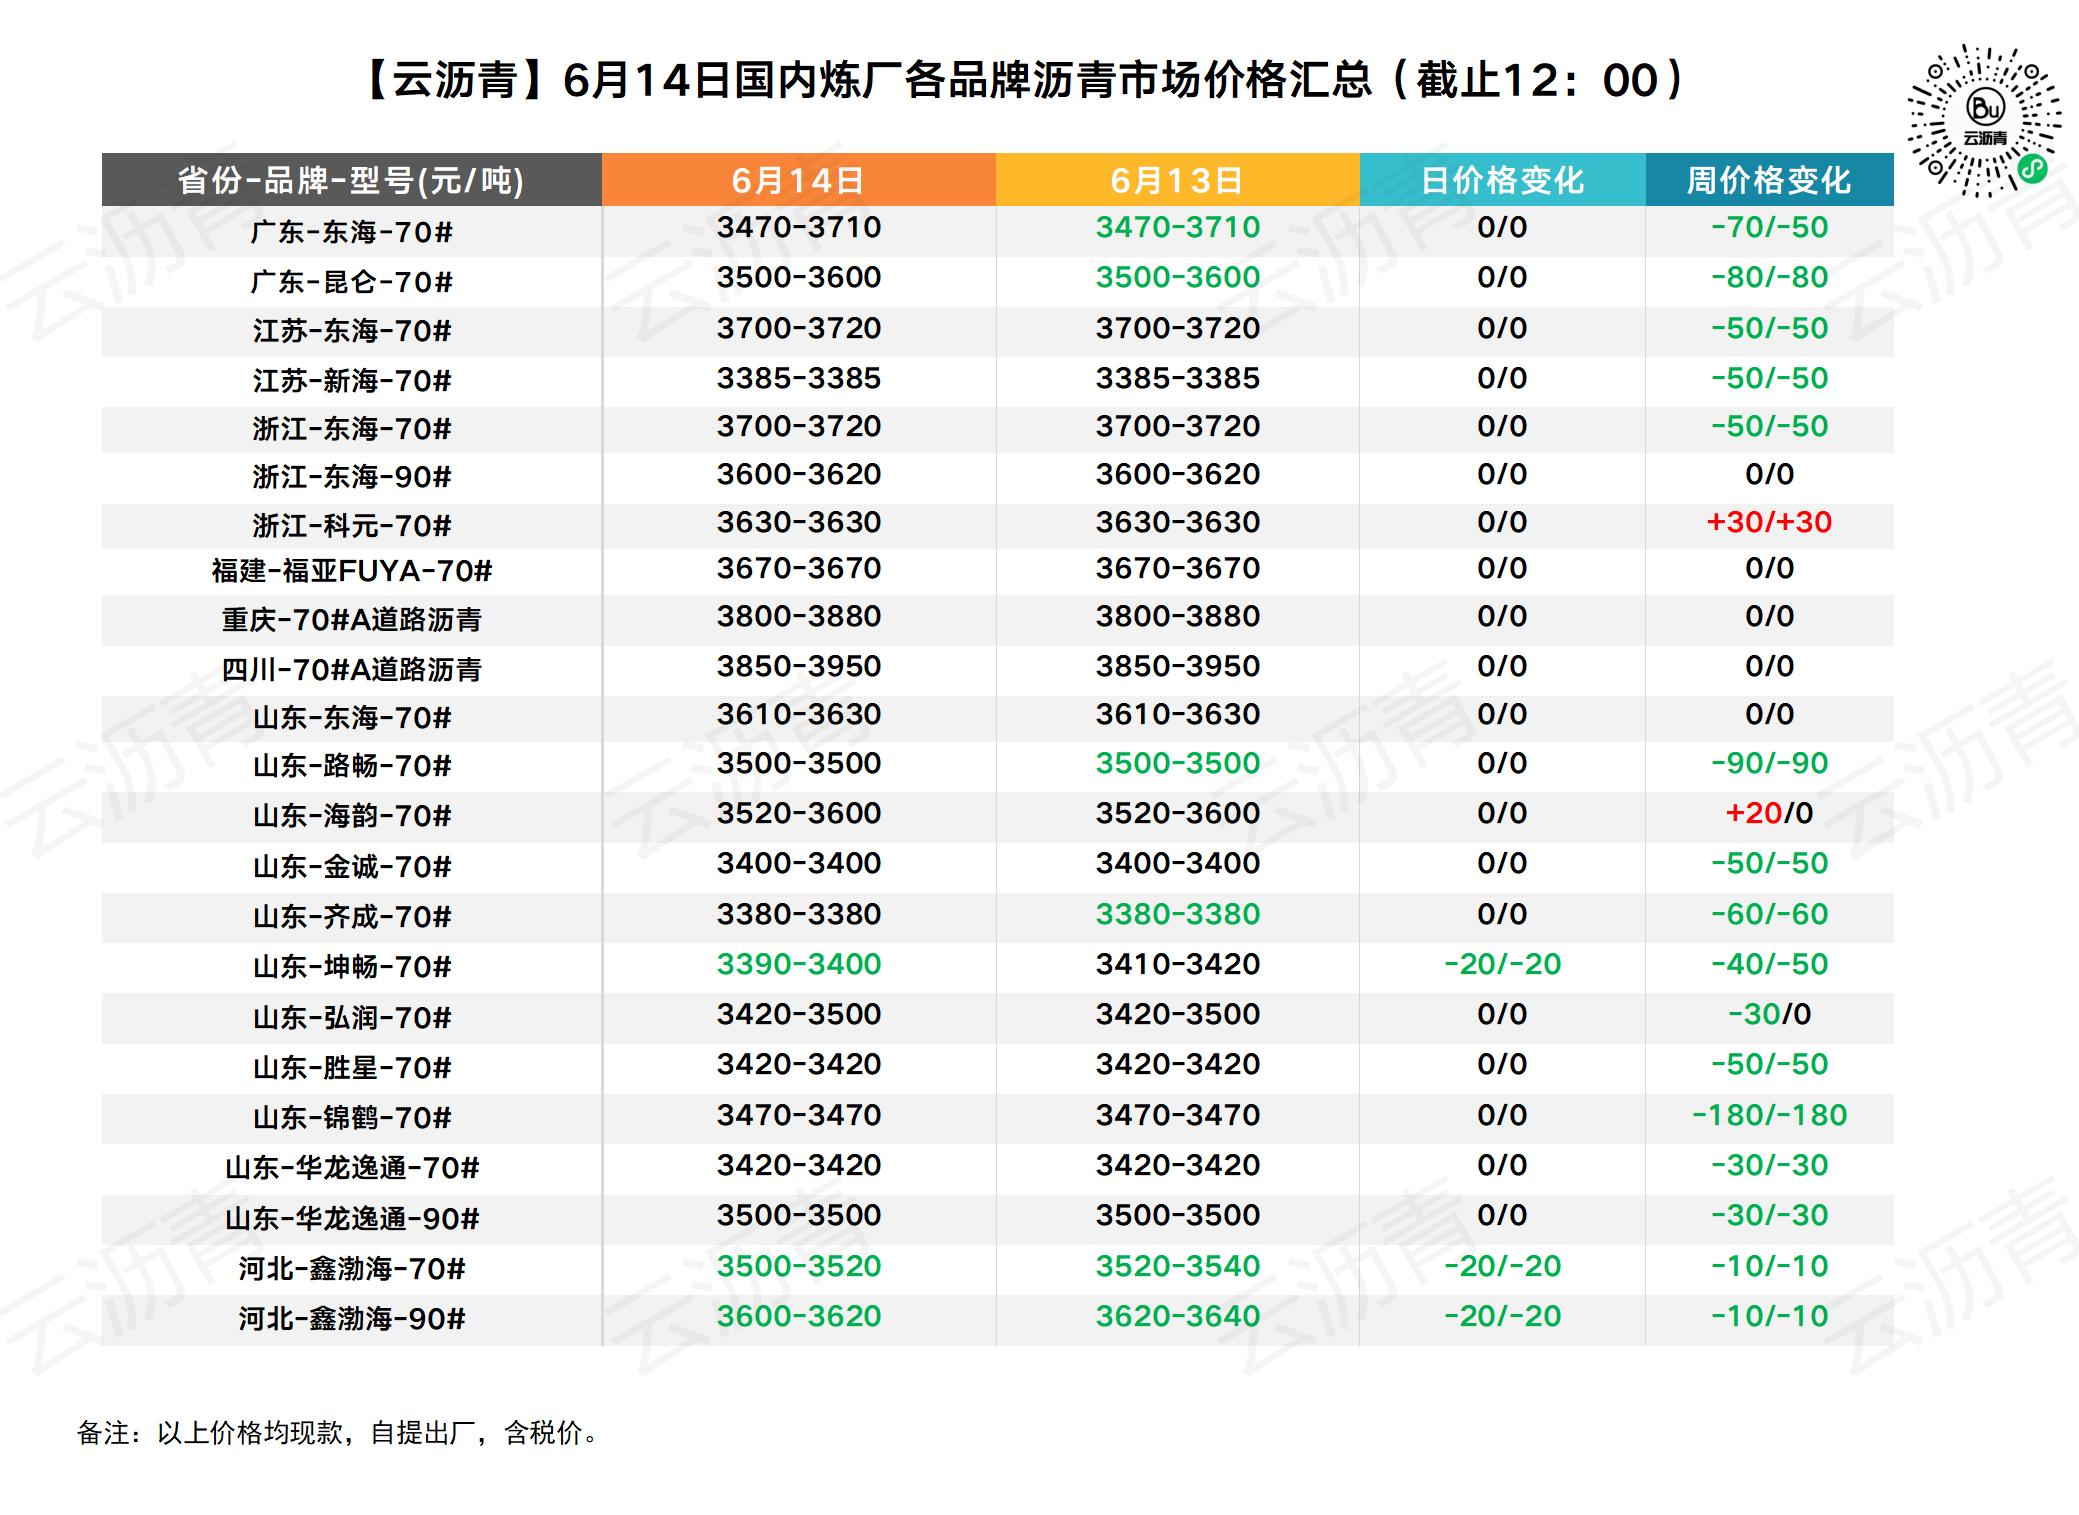Click the 云沥青 mini-program QR code
The height and width of the screenshot is (1515, 2079).
(1985, 122)
